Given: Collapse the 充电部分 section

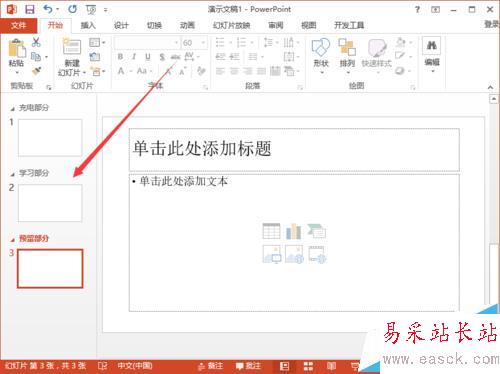Looking at the screenshot, I should coord(13,109).
